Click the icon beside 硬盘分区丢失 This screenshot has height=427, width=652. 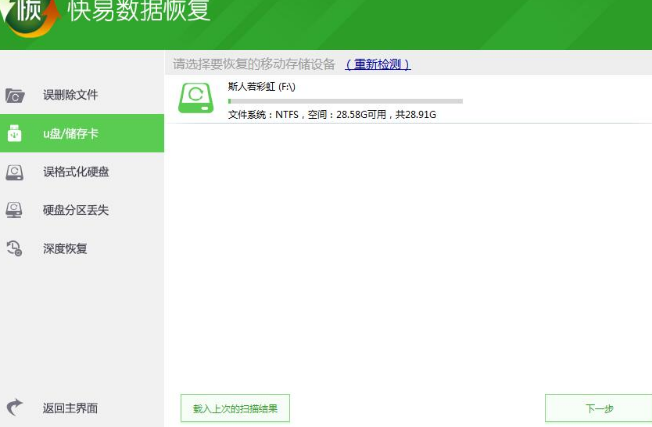pos(15,210)
